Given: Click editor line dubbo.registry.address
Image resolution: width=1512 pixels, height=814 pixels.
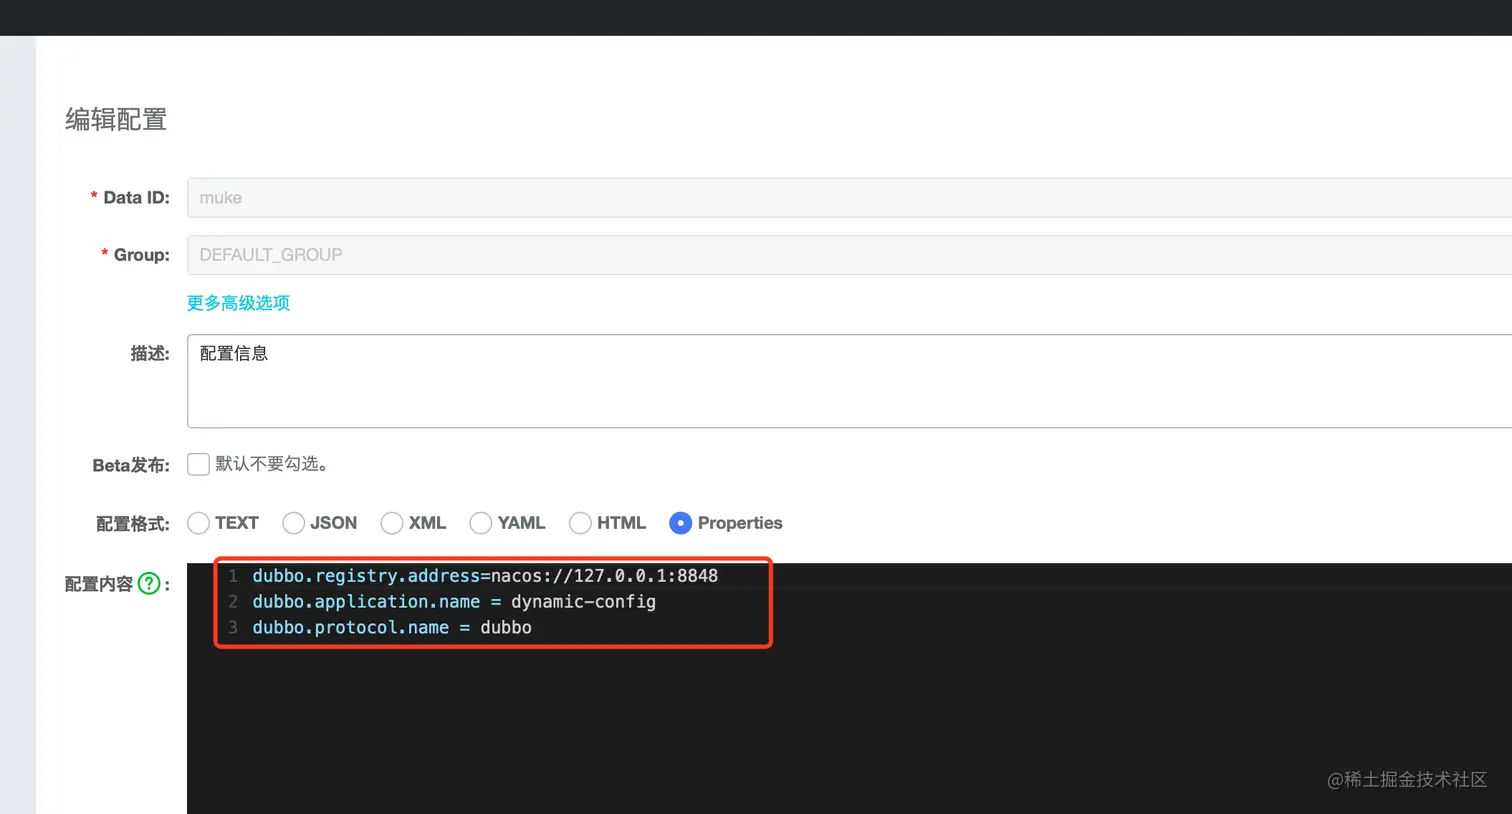Looking at the screenshot, I should click(x=485, y=576).
